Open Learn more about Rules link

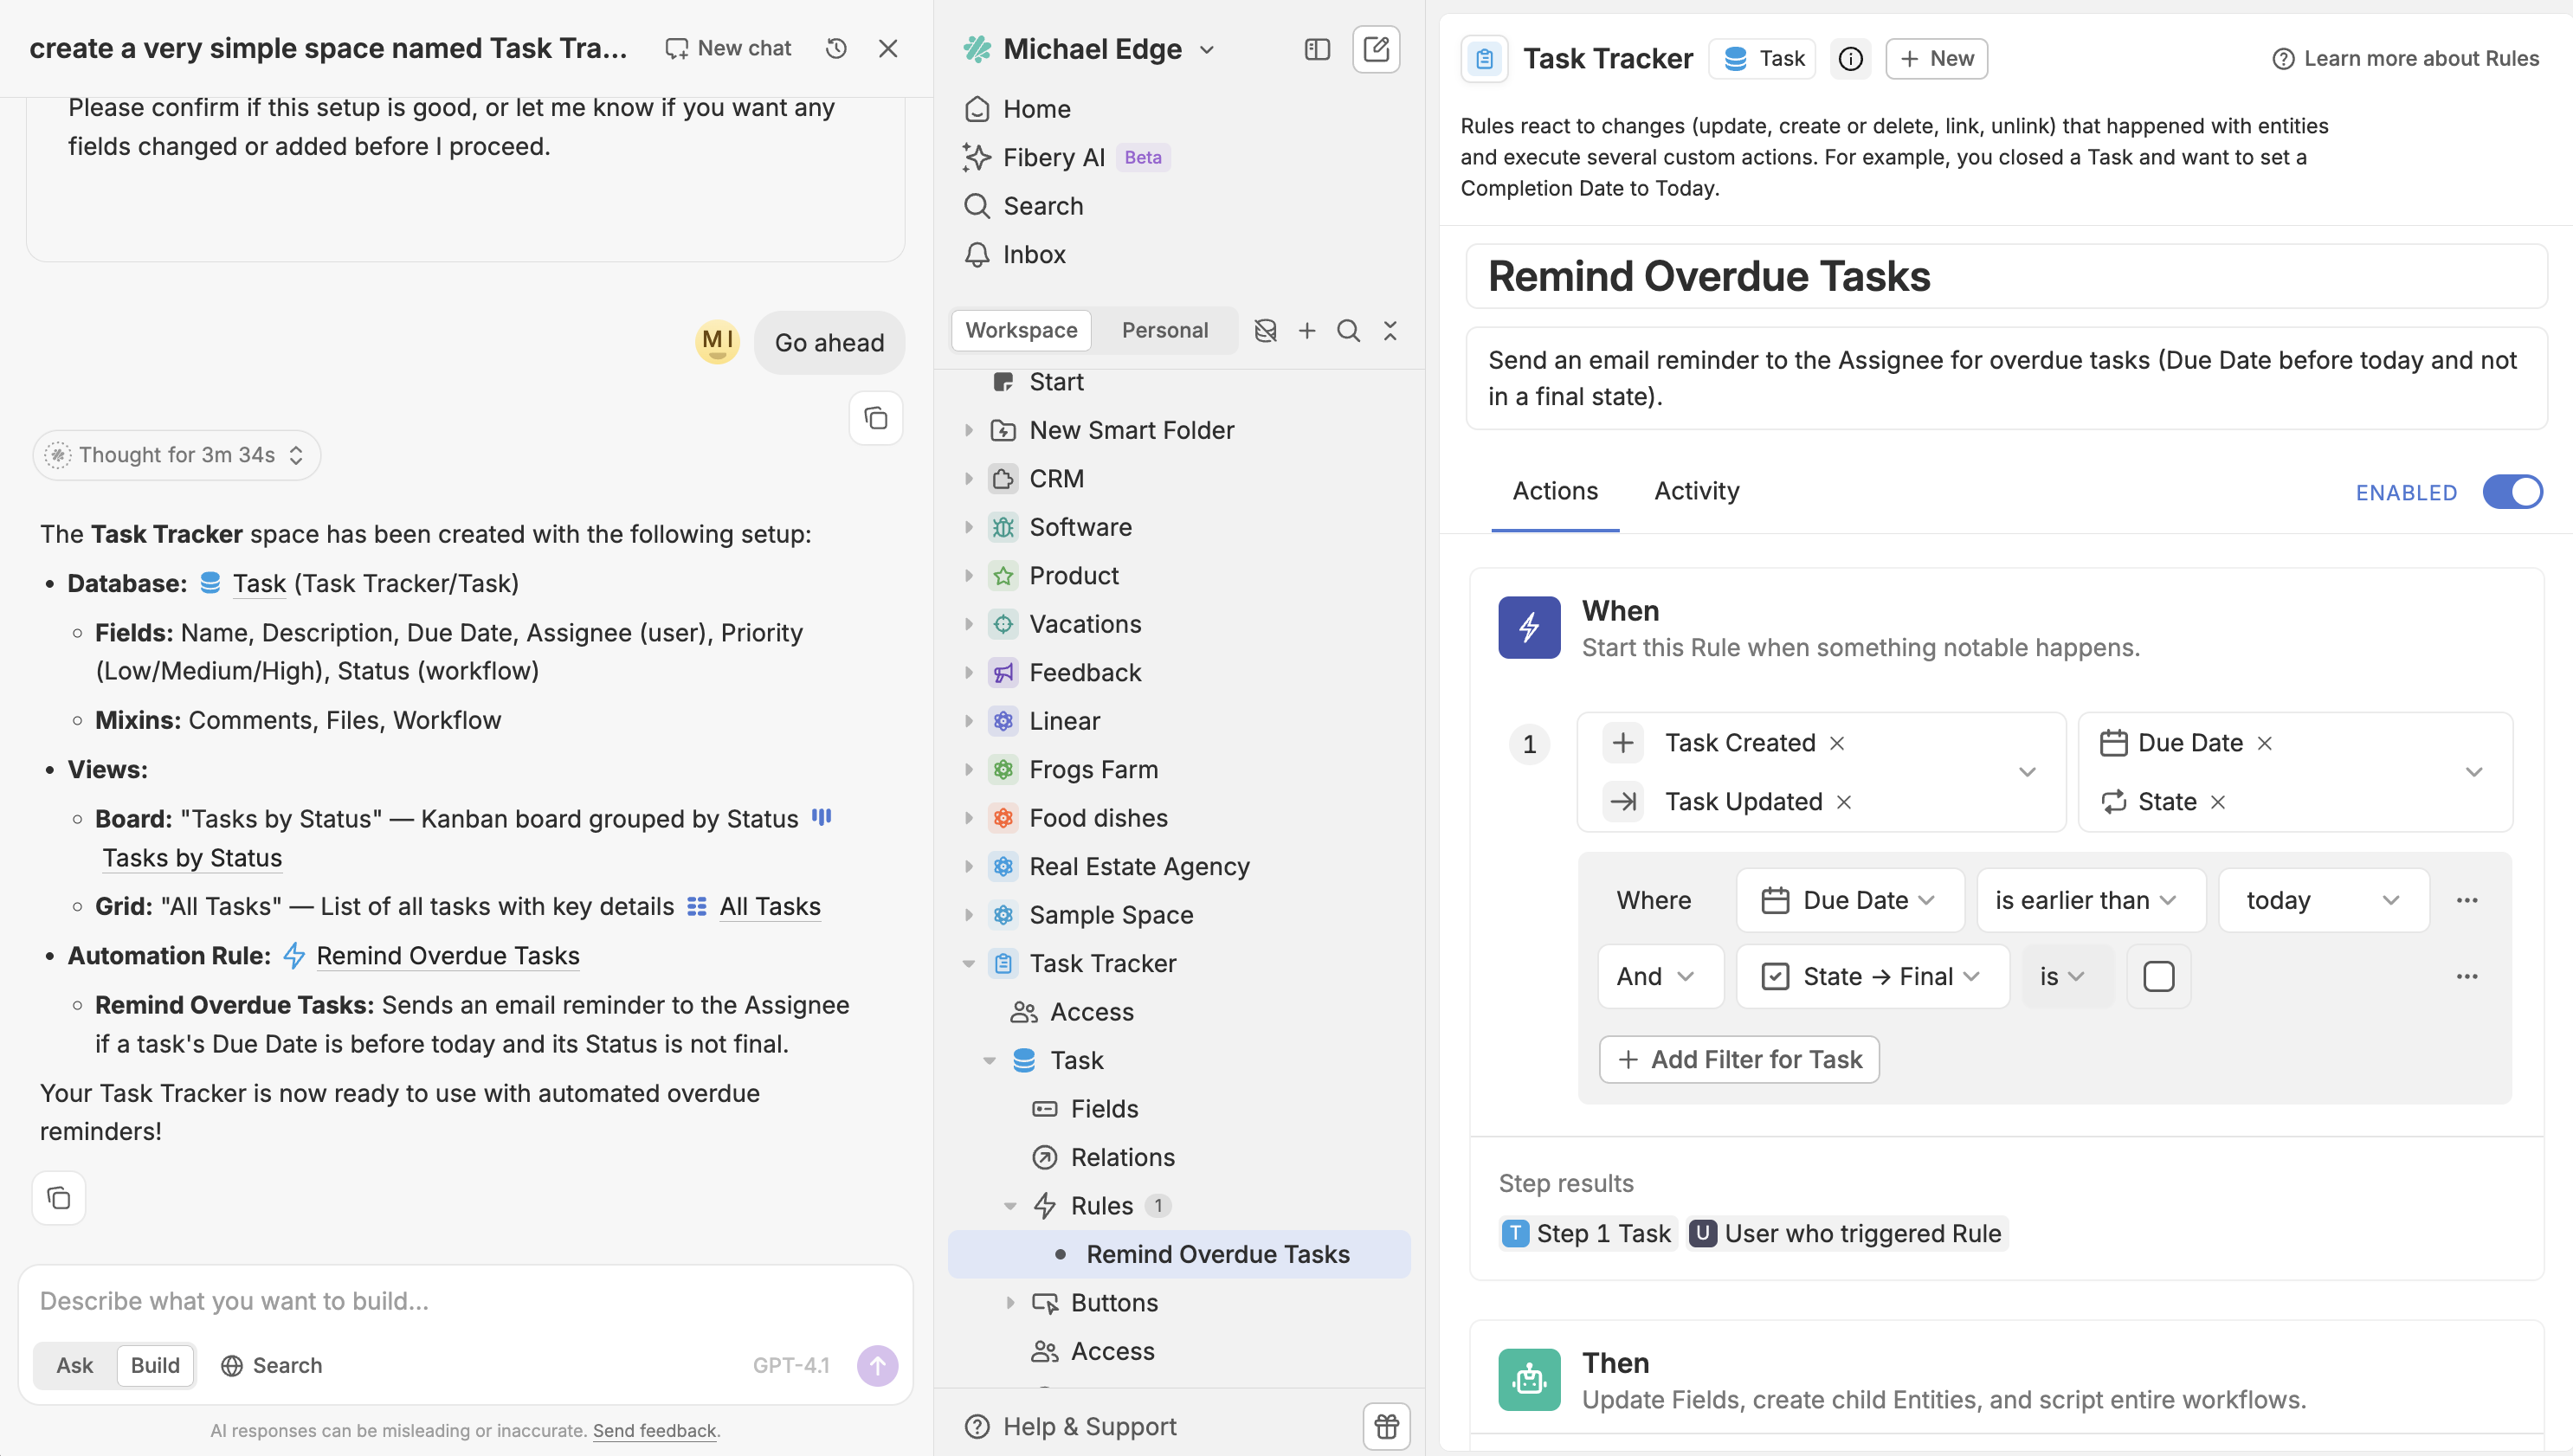(2406, 59)
